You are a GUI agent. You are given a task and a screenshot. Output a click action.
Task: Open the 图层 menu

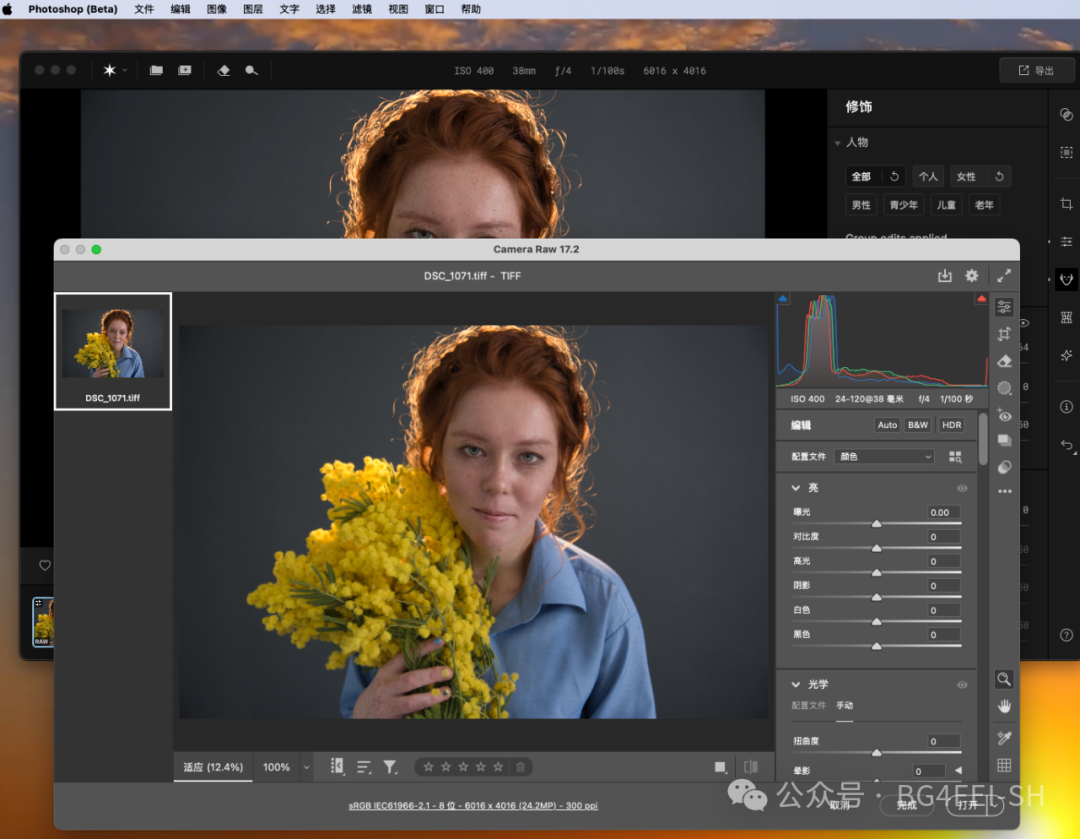pyautogui.click(x=253, y=9)
